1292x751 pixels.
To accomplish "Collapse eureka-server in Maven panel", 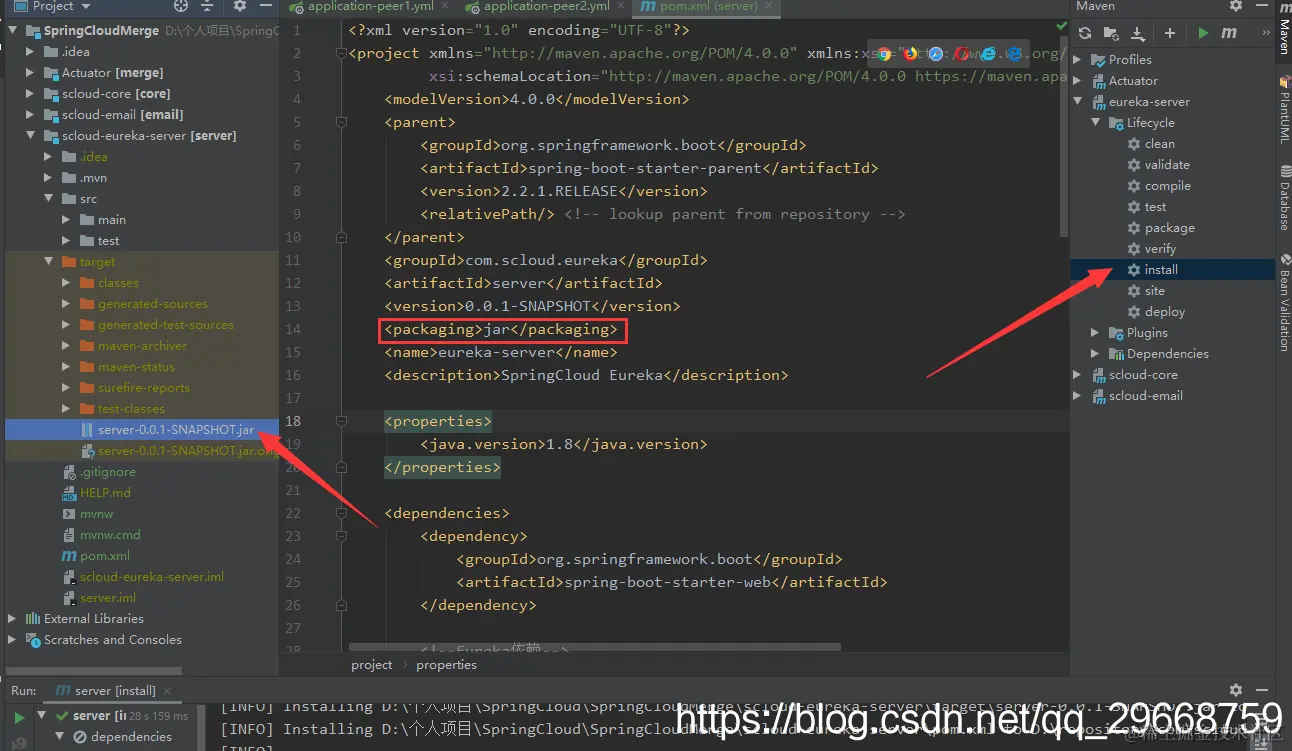I will pyautogui.click(x=1078, y=101).
